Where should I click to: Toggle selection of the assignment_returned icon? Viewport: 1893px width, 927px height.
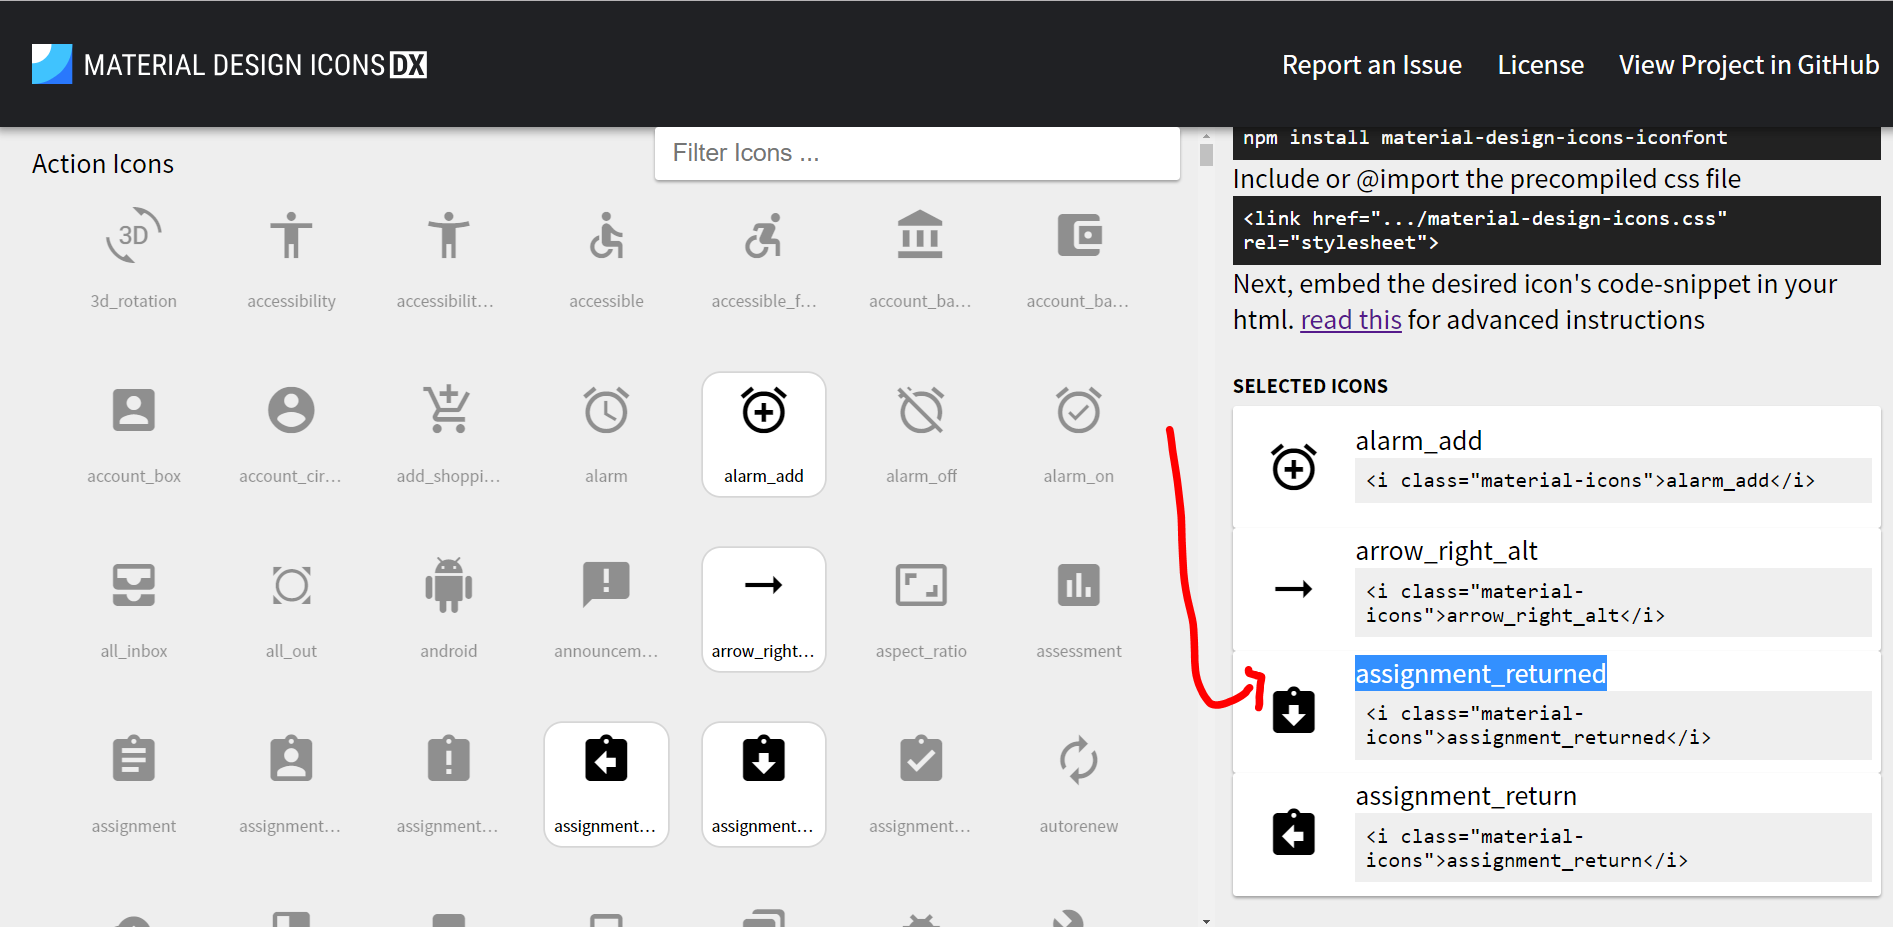click(x=763, y=784)
